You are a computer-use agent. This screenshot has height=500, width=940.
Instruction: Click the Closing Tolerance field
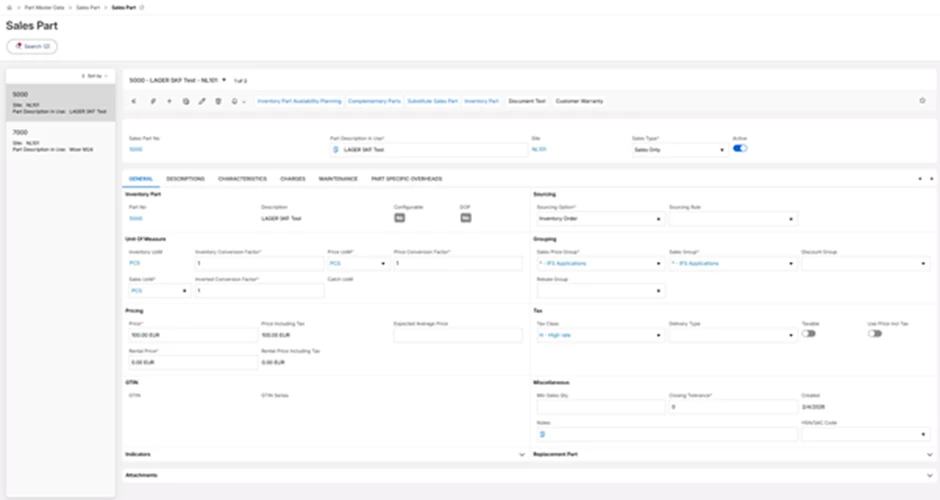[733, 406]
